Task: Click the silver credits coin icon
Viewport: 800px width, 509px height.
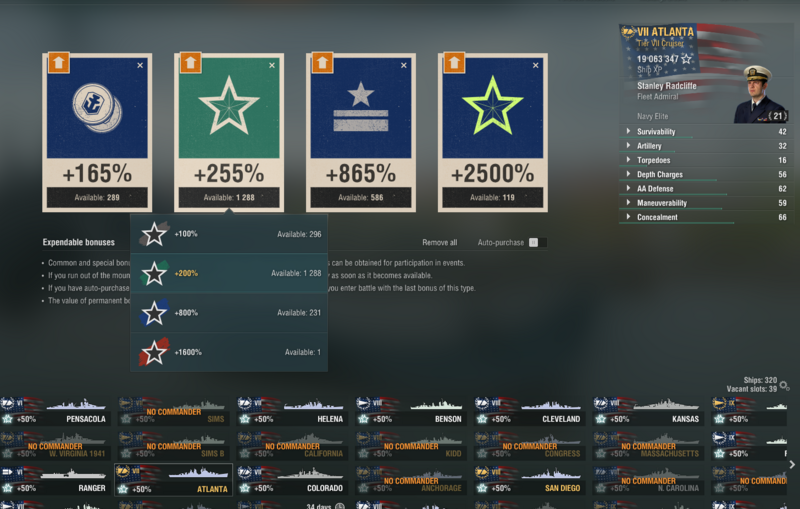Action: (x=97, y=108)
